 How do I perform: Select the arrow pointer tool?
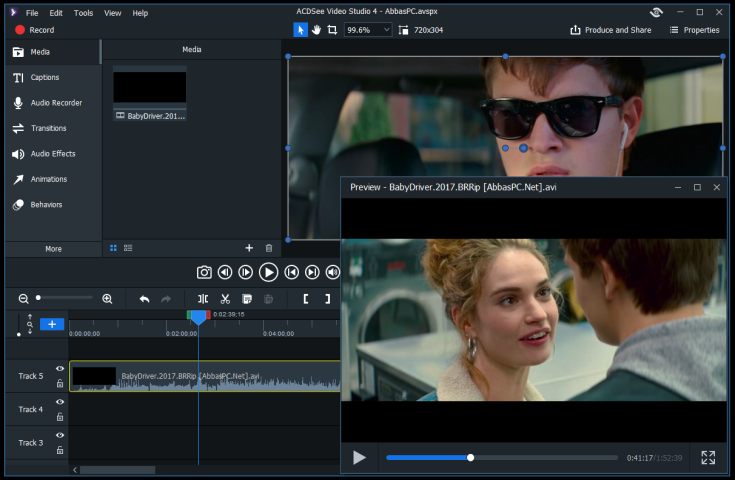coord(300,30)
